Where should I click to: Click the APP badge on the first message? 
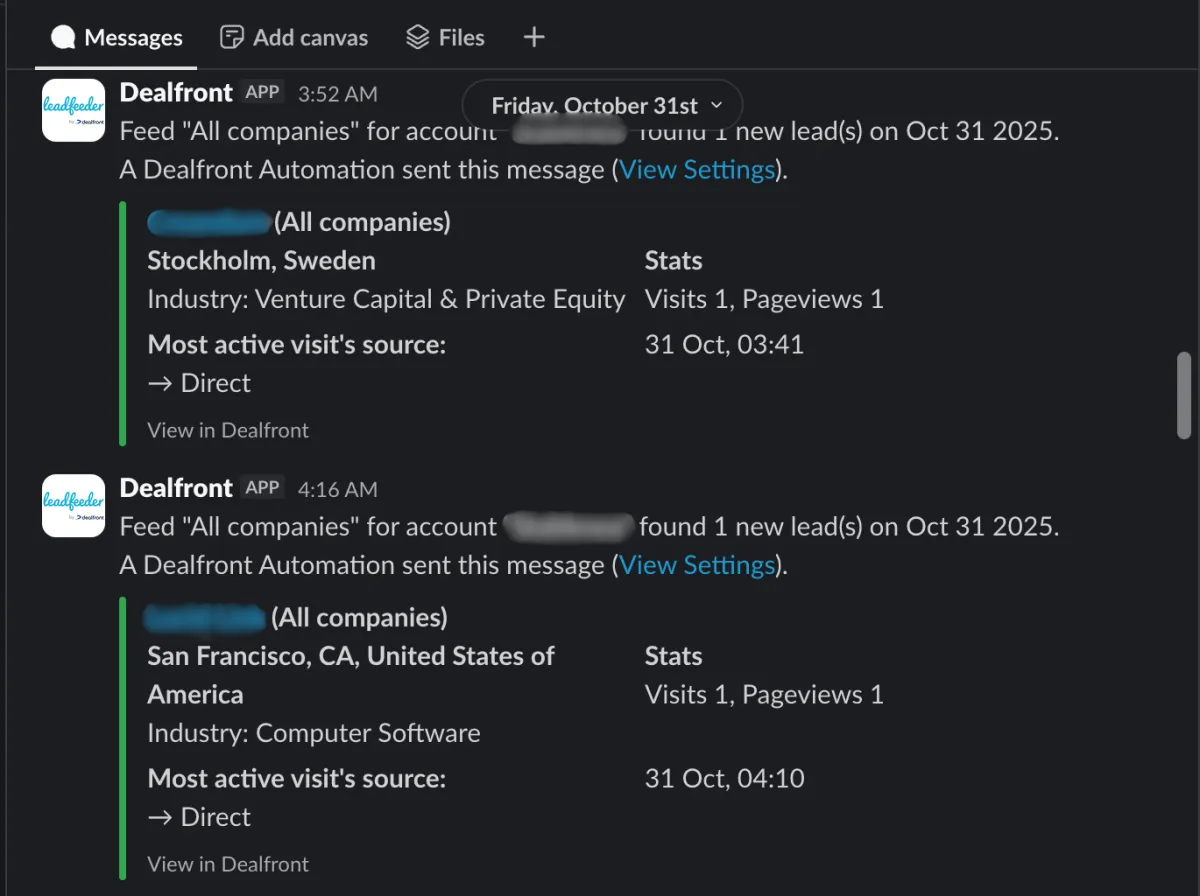(262, 93)
